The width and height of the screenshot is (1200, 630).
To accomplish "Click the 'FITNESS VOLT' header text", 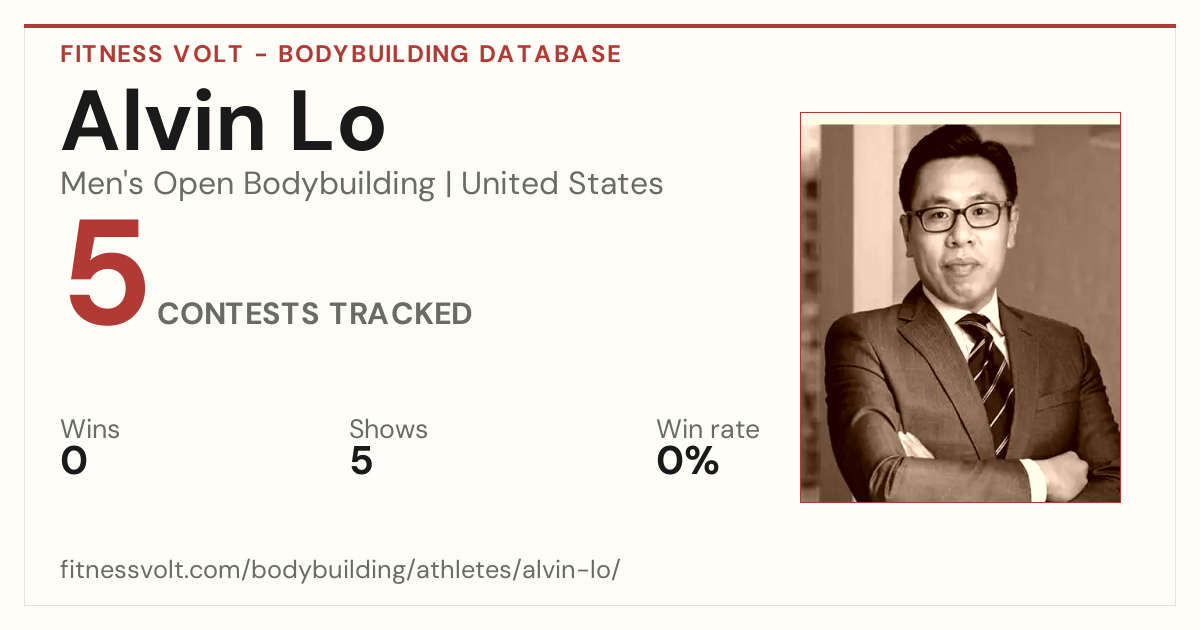I will click(x=150, y=54).
